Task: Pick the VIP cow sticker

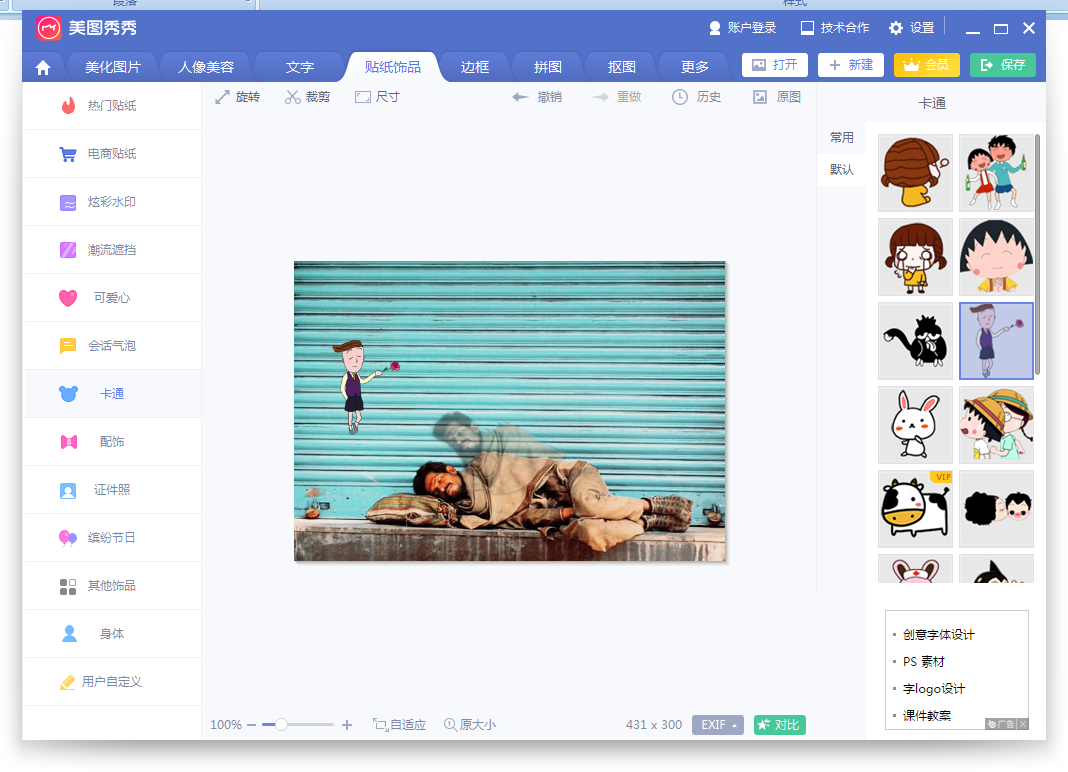Action: click(915, 509)
